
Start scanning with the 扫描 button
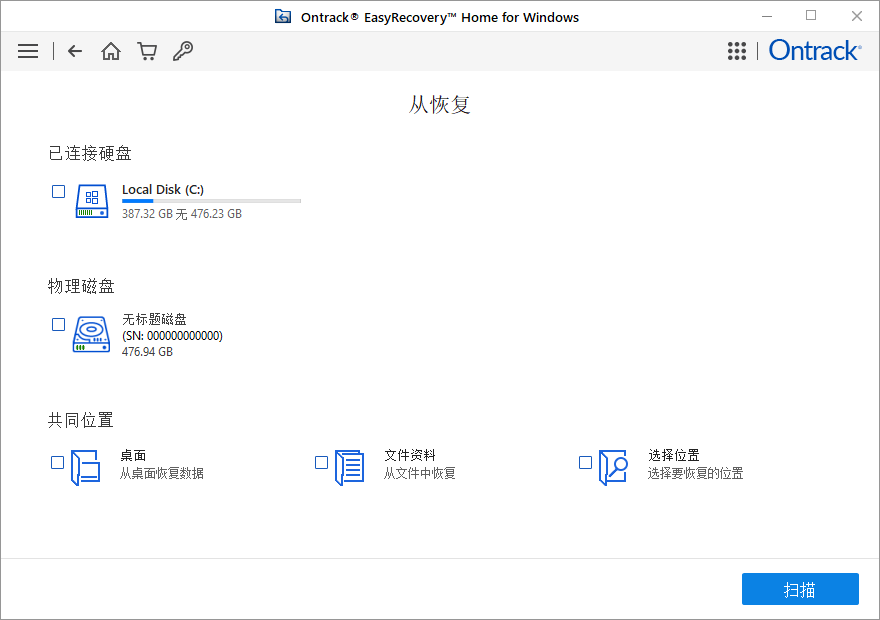coord(800,589)
